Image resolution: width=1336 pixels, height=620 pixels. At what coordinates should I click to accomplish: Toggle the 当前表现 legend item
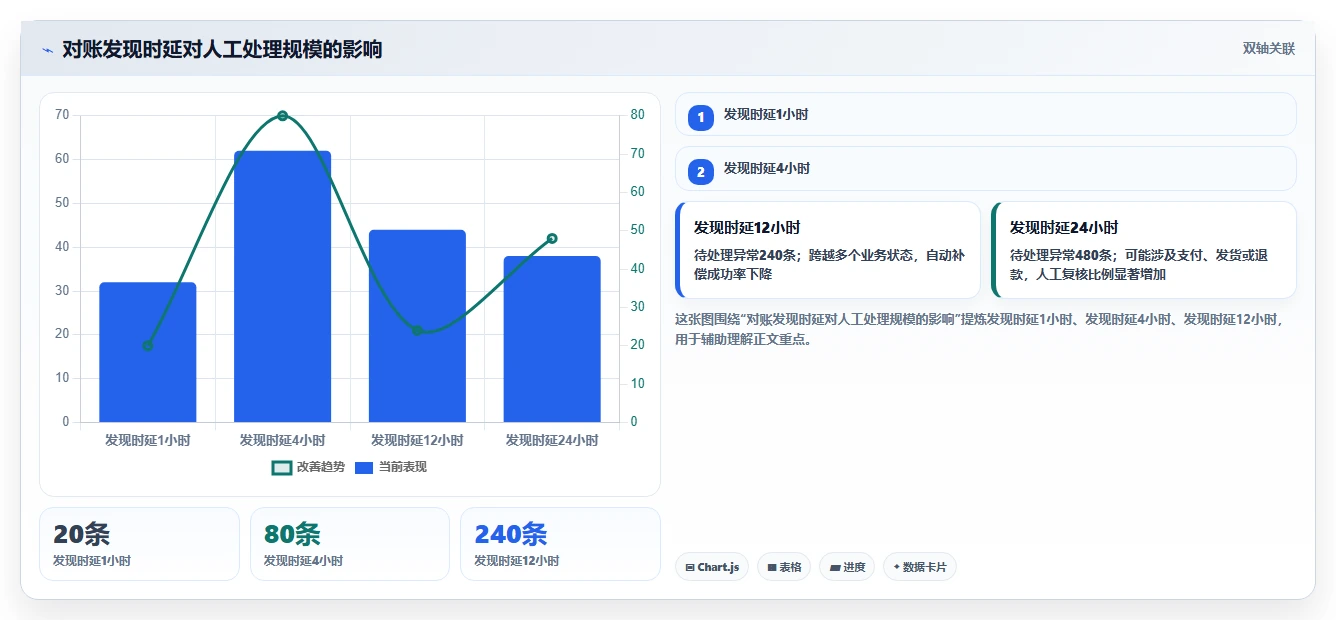tap(391, 467)
